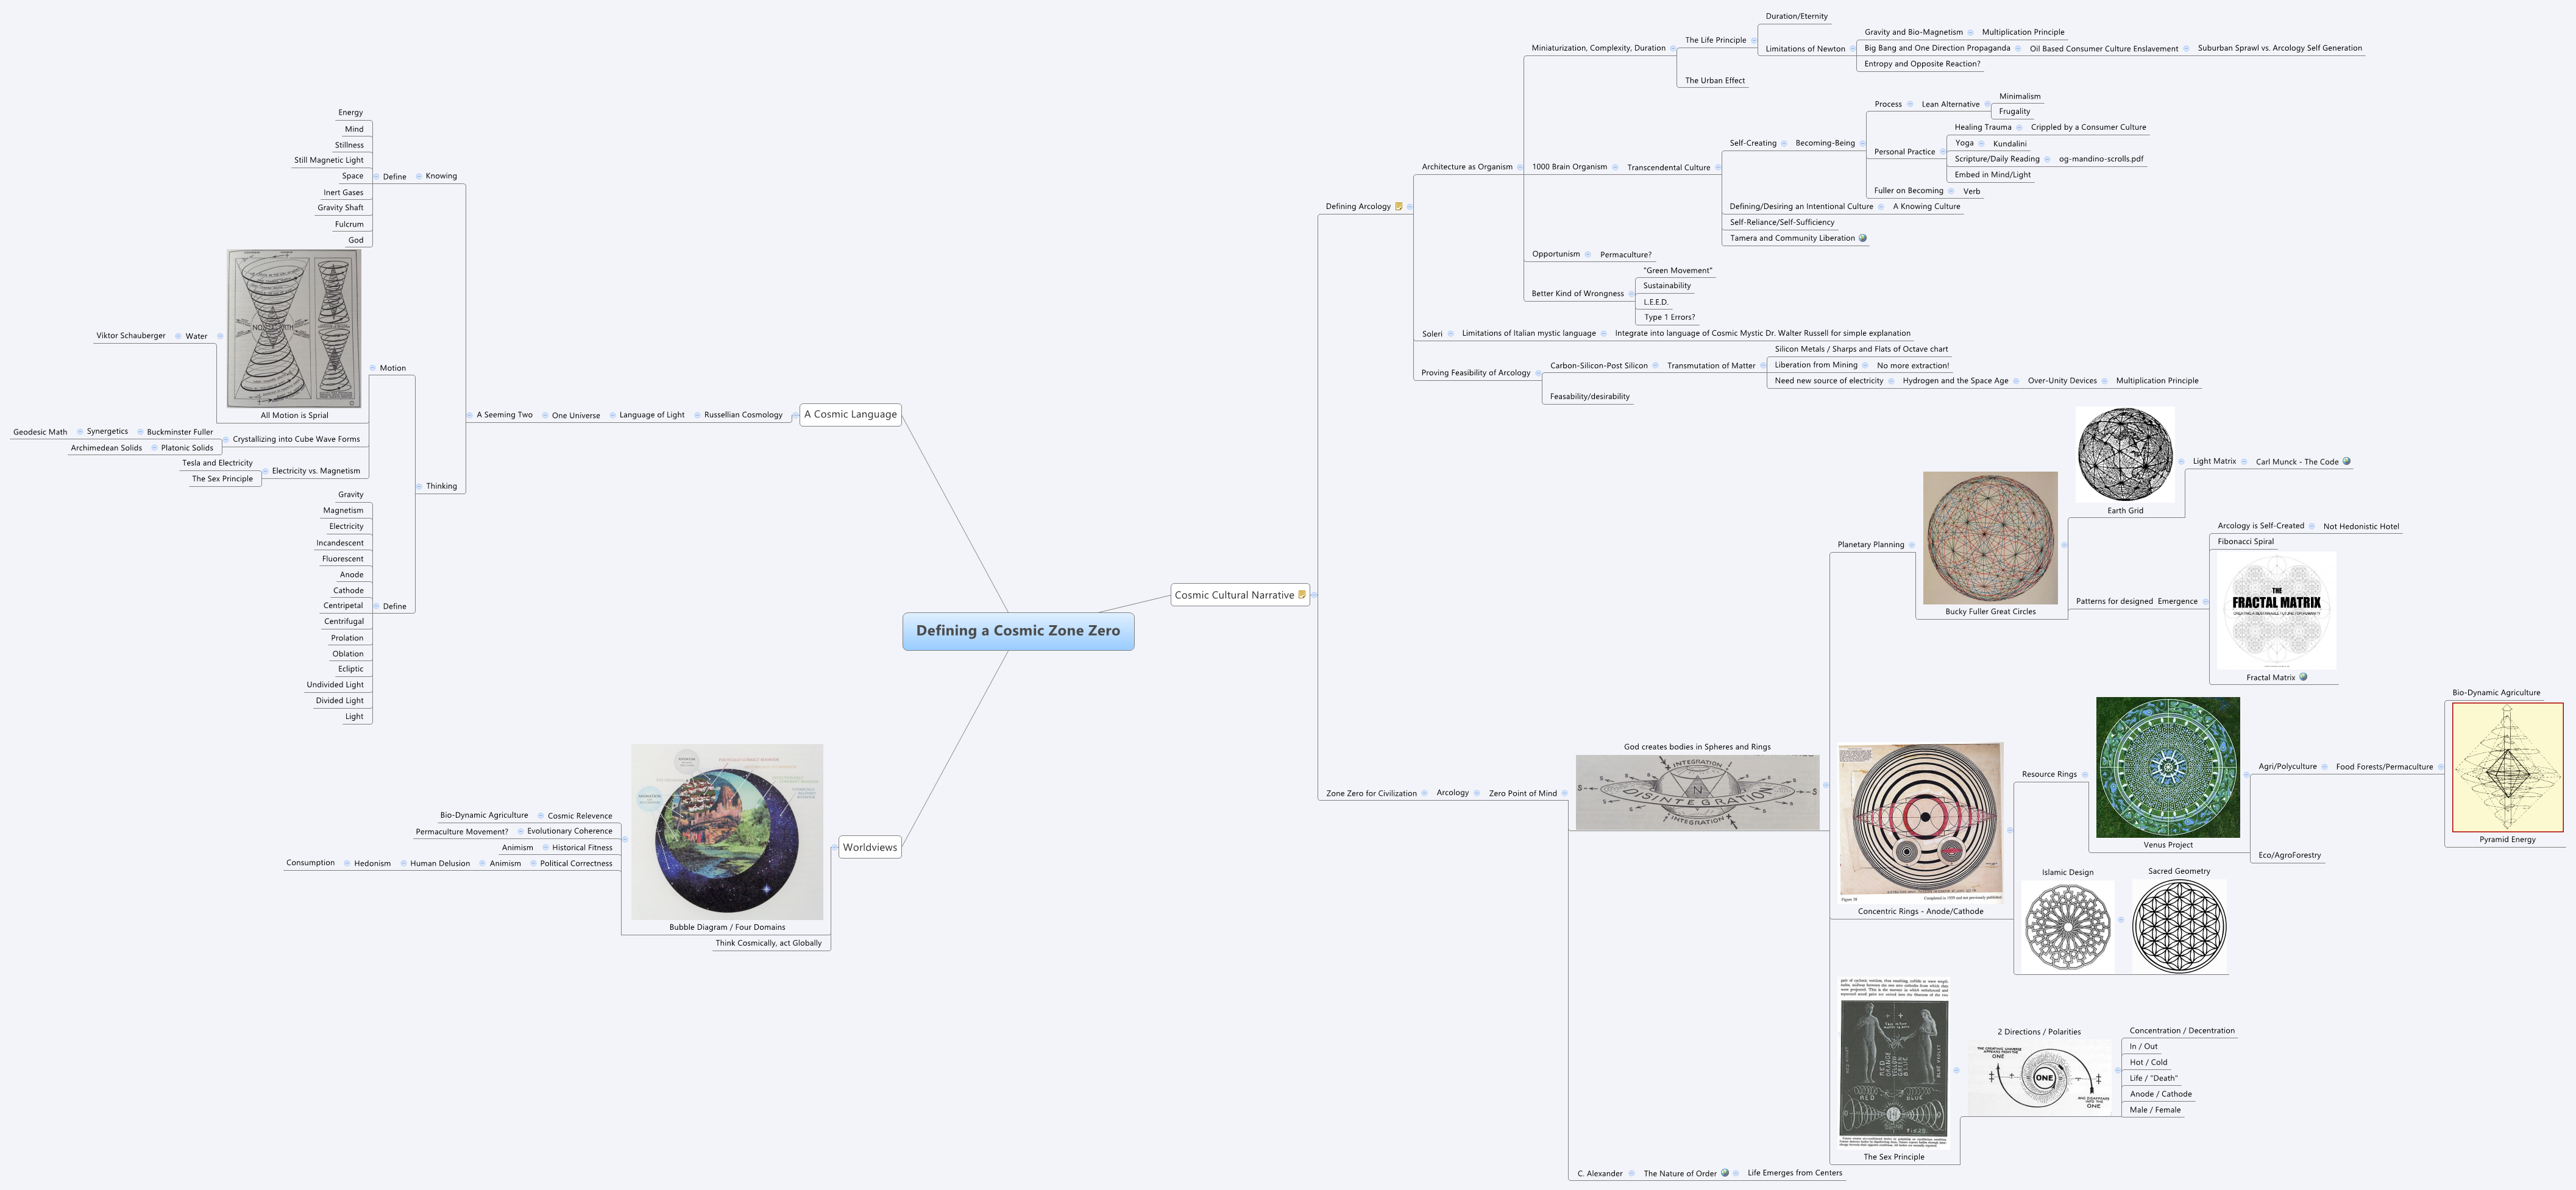Select the central topic "Defining a Cosmic Zone Zero"
The height and width of the screenshot is (1190, 2576).
pyautogui.click(x=1019, y=631)
